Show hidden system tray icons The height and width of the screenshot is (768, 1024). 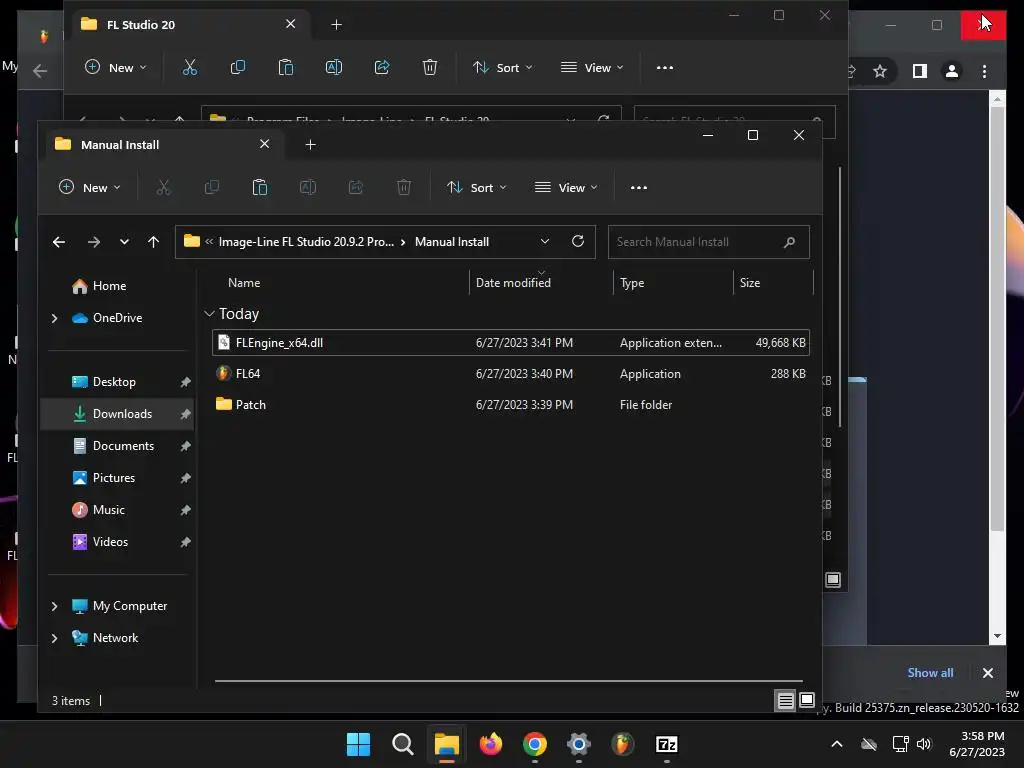coord(837,744)
